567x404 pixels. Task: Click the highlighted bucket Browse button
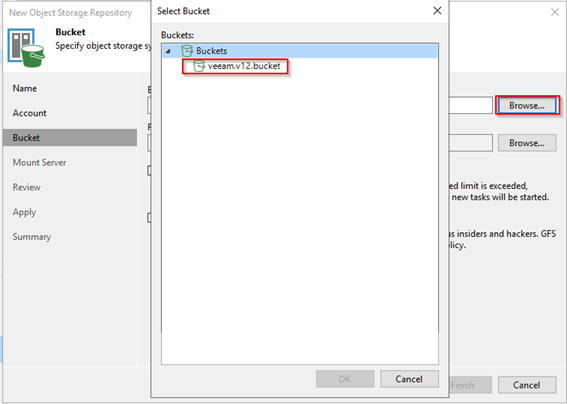pyautogui.click(x=527, y=106)
